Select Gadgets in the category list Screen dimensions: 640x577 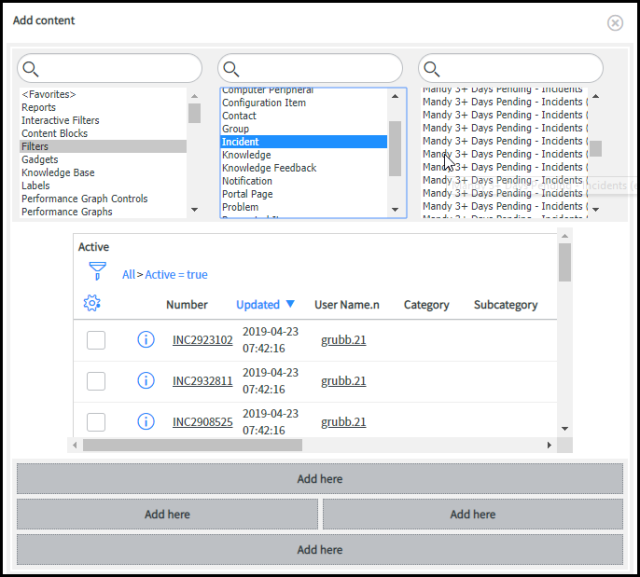103,160
